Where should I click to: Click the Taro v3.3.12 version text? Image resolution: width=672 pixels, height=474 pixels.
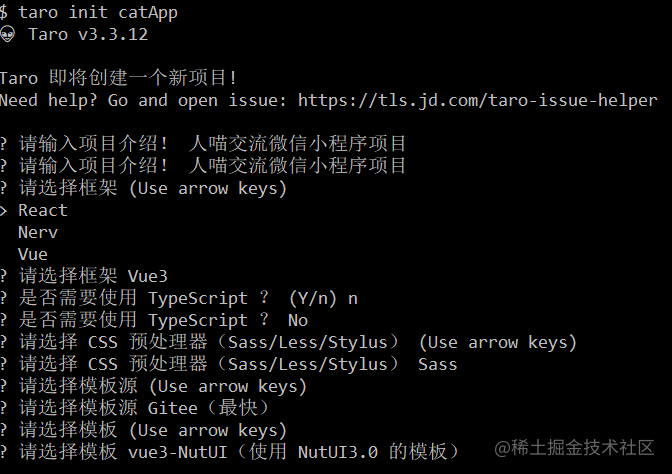point(88,34)
